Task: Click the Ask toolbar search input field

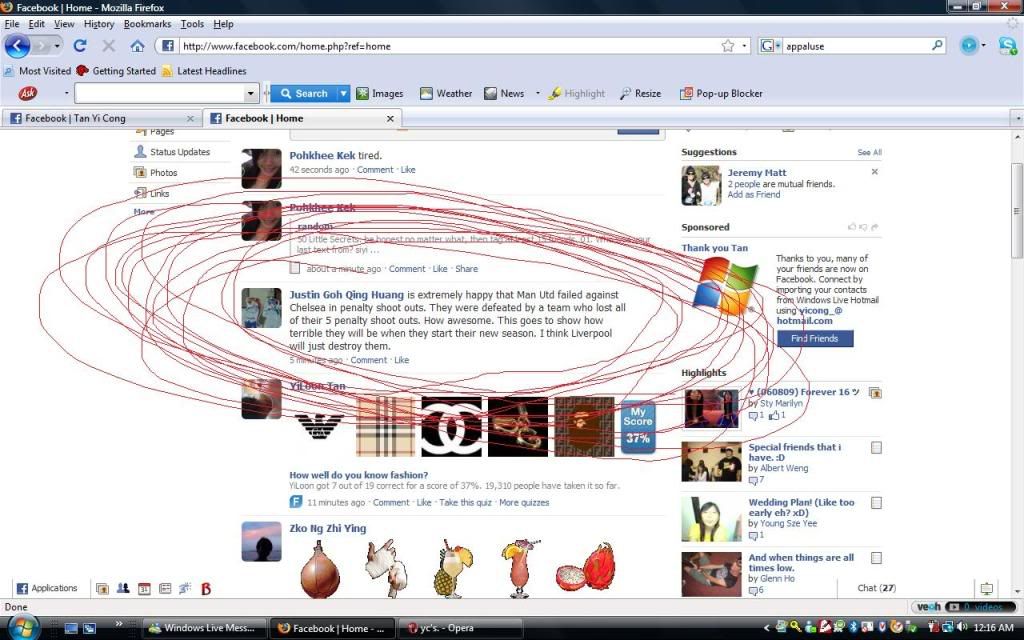Action: pyautogui.click(x=160, y=93)
